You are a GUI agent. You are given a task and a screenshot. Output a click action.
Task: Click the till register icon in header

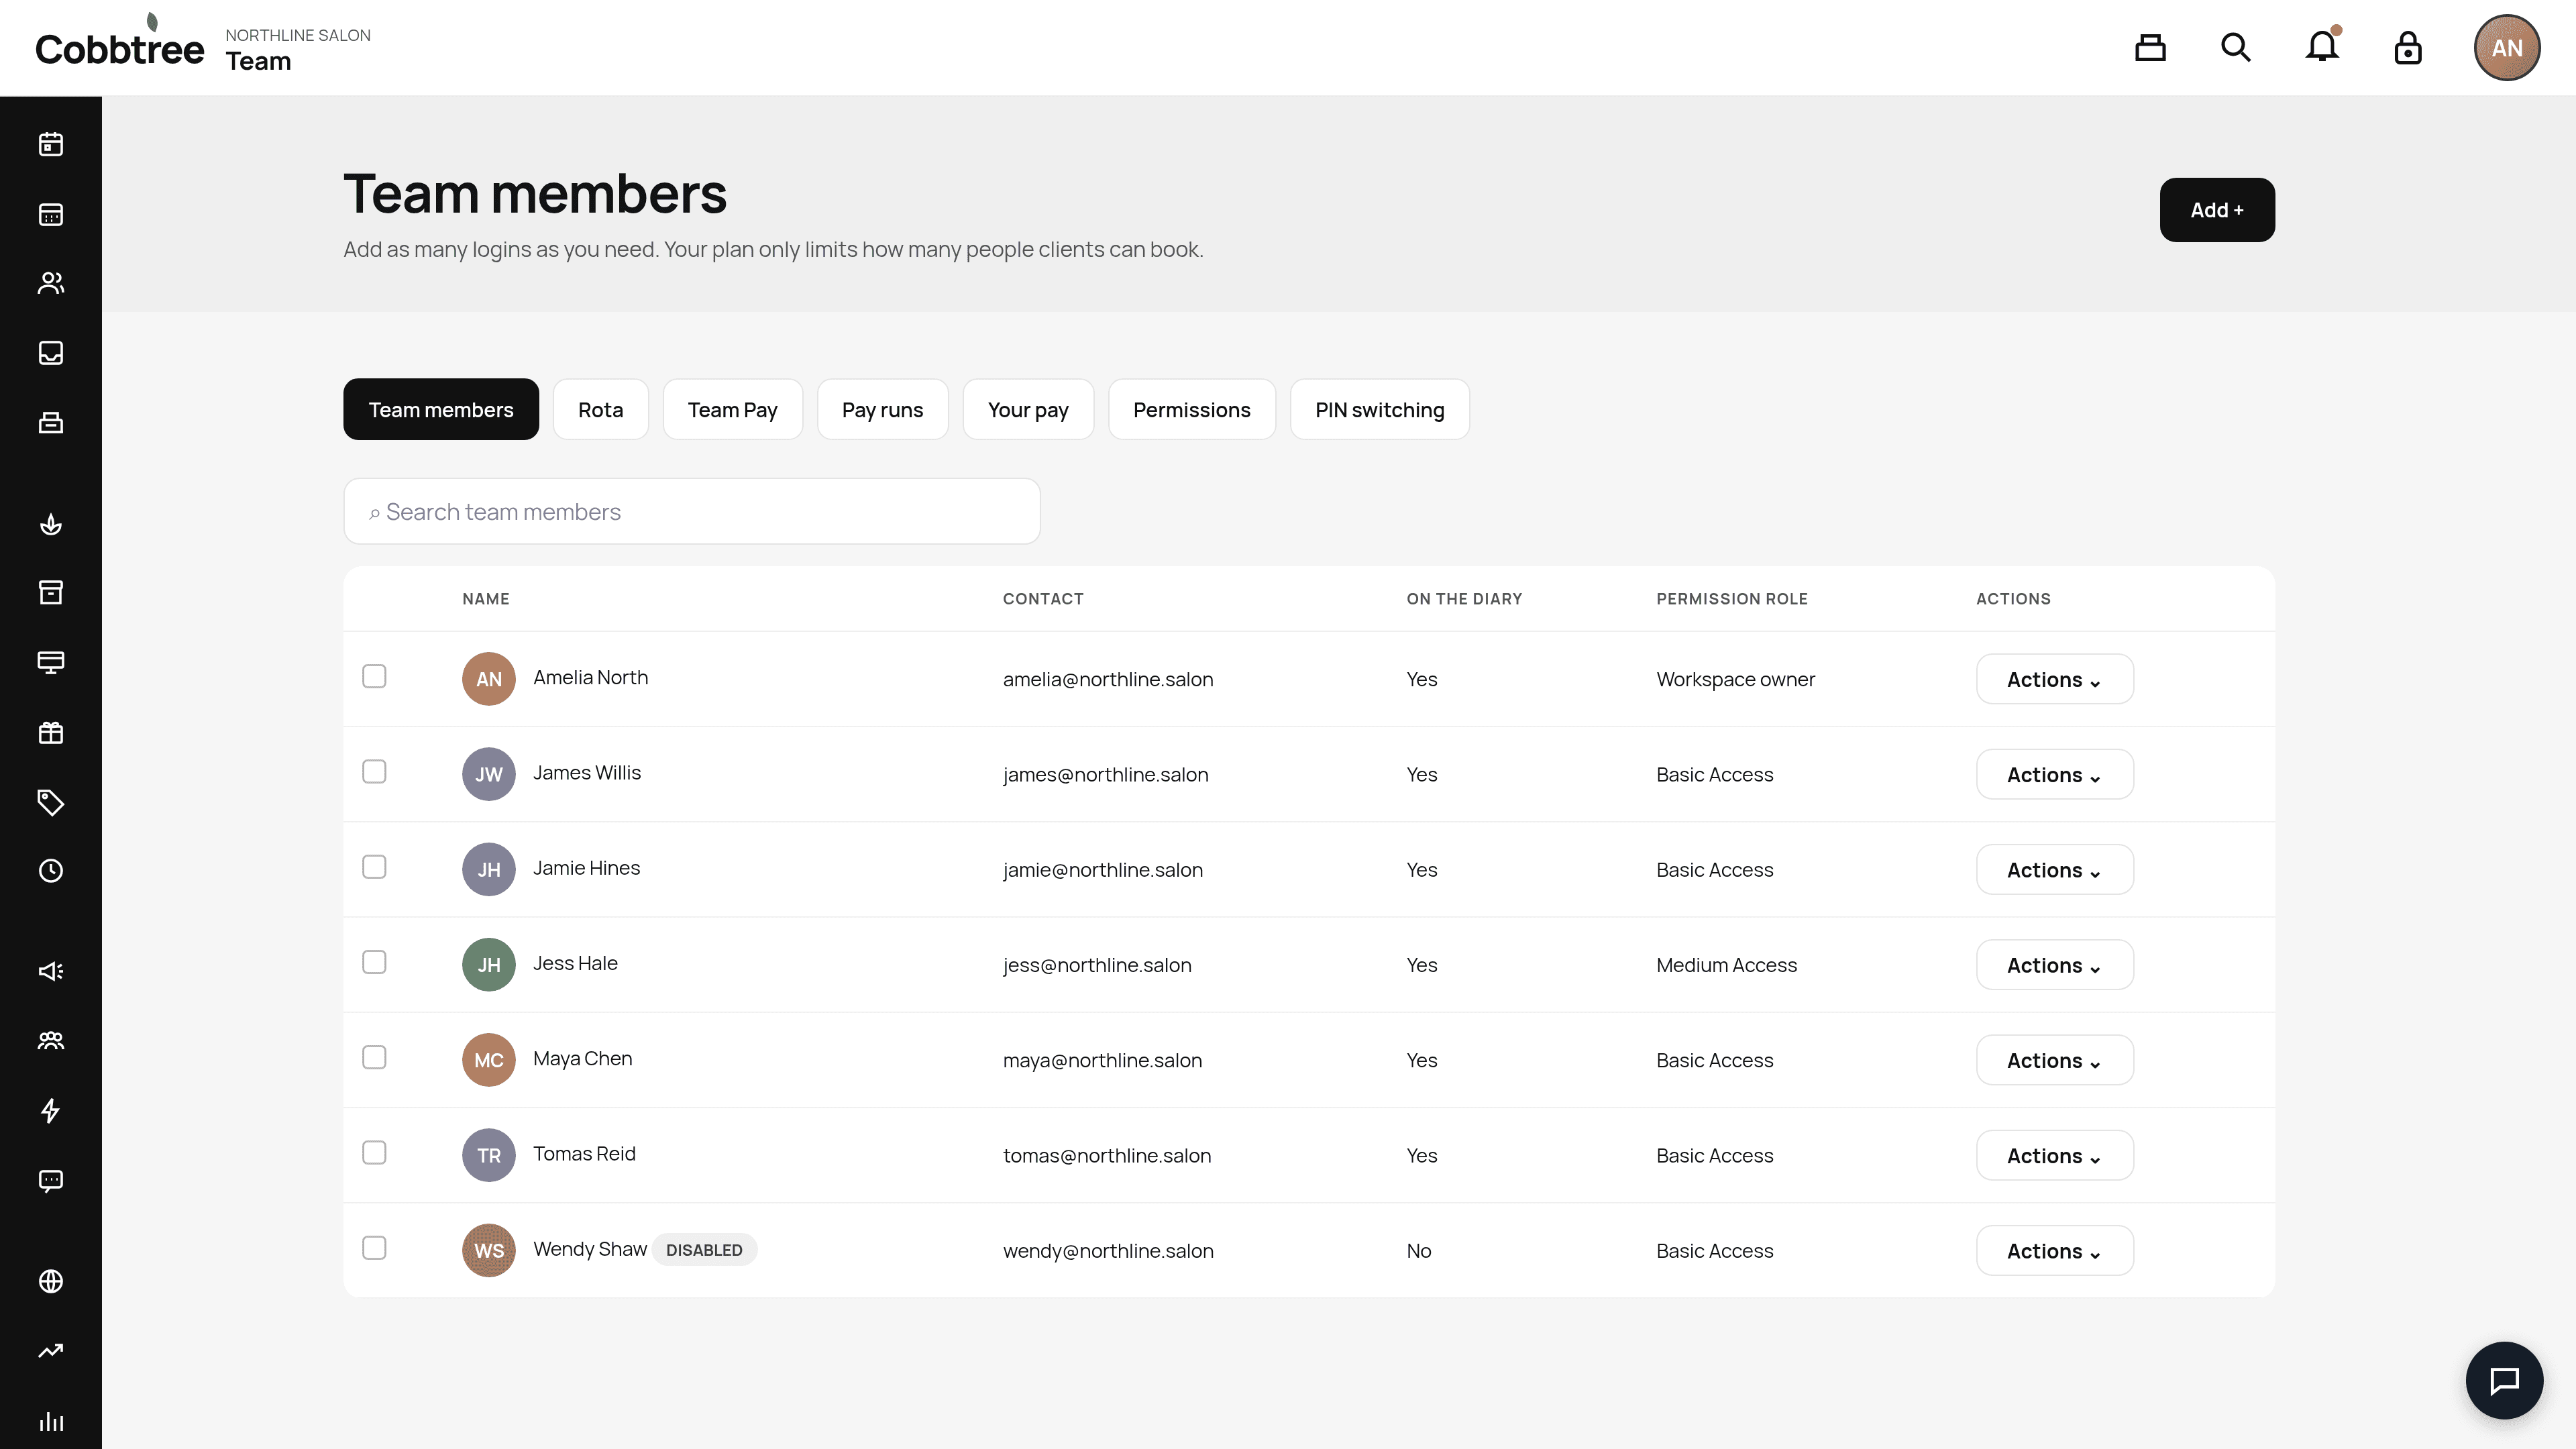pyautogui.click(x=2150, y=47)
